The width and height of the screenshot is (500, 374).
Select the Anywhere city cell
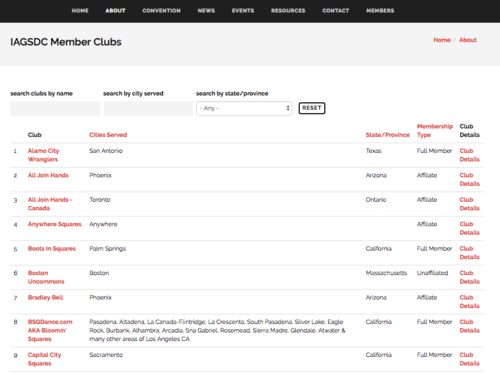tap(103, 224)
